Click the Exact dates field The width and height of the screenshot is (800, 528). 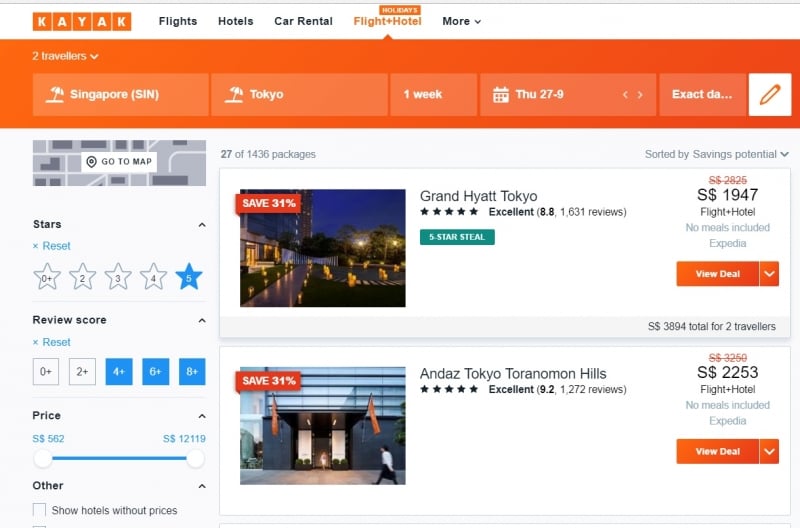click(703, 94)
